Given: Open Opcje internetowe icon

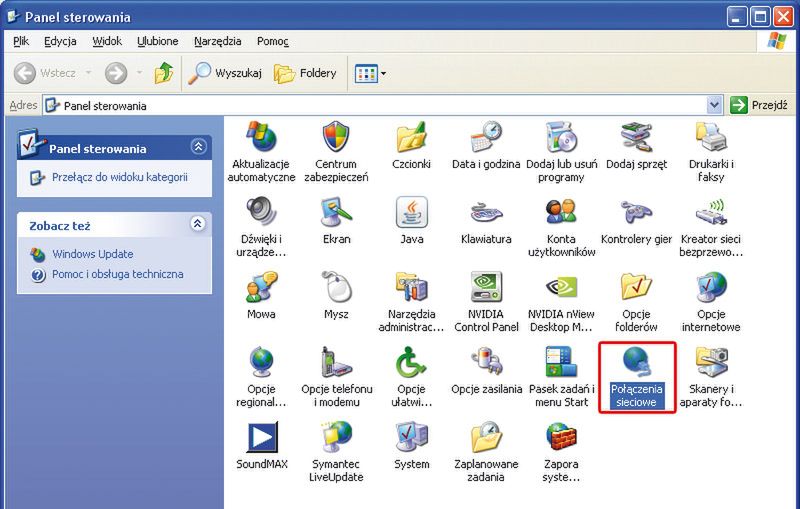Looking at the screenshot, I should click(x=711, y=302).
